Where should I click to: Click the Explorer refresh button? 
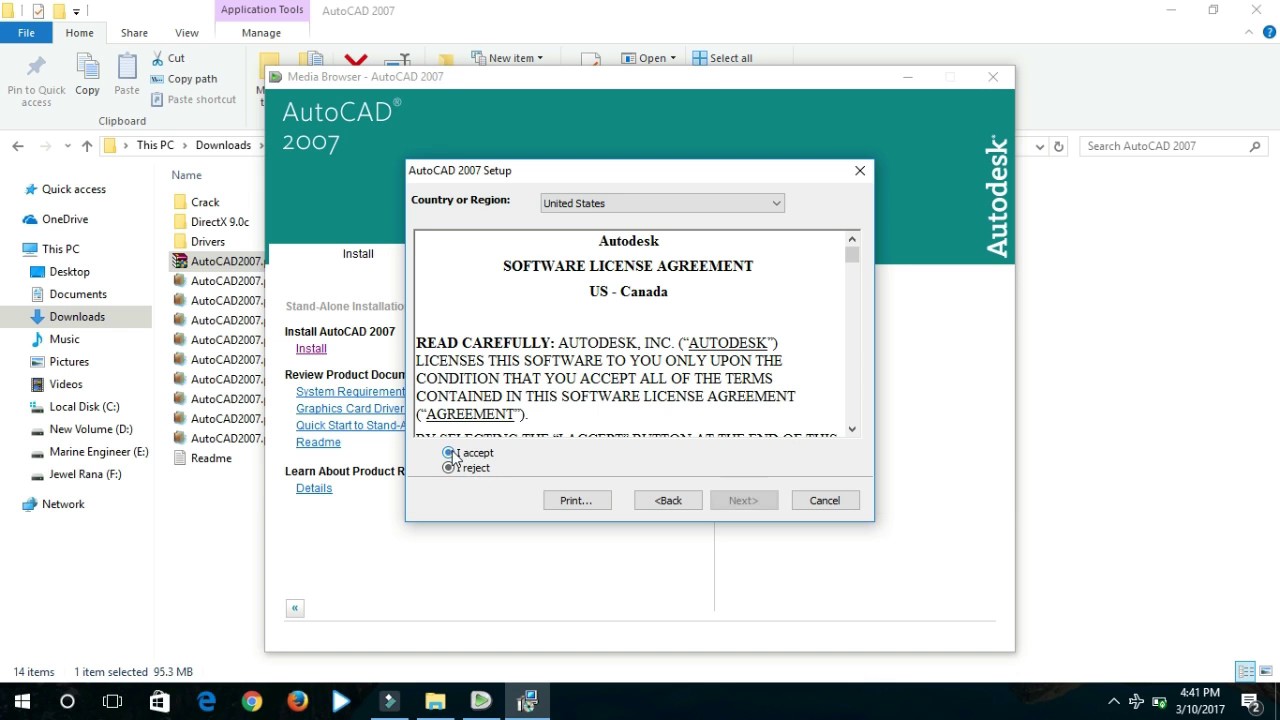tap(1059, 146)
